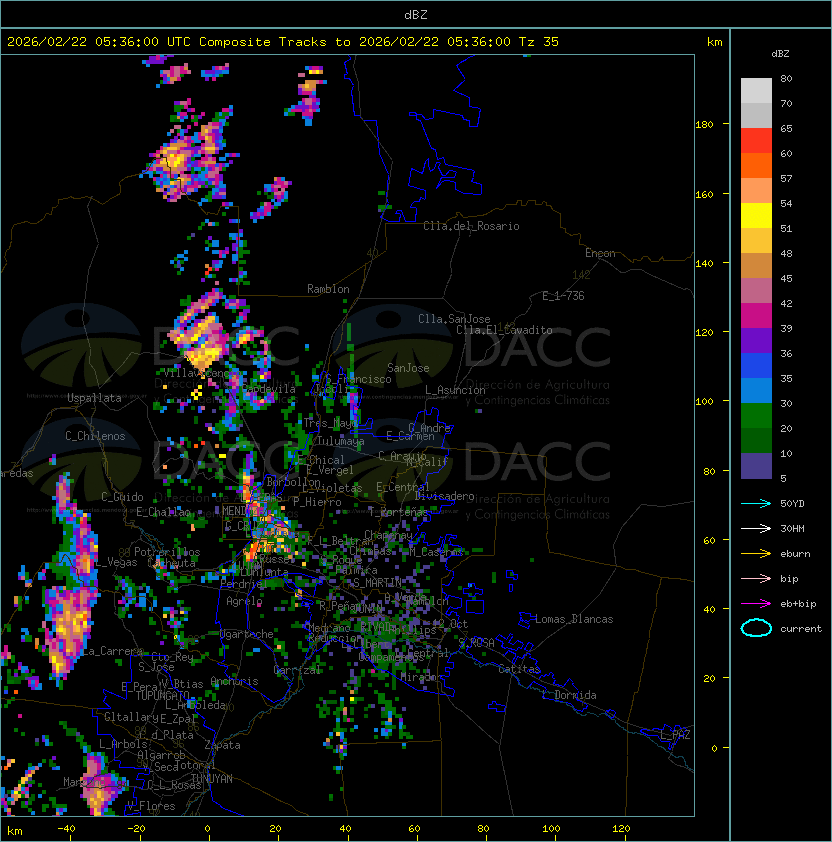The image size is (832, 842).
Task: Select the orange 57-60 dBZ color band
Action: (756, 165)
